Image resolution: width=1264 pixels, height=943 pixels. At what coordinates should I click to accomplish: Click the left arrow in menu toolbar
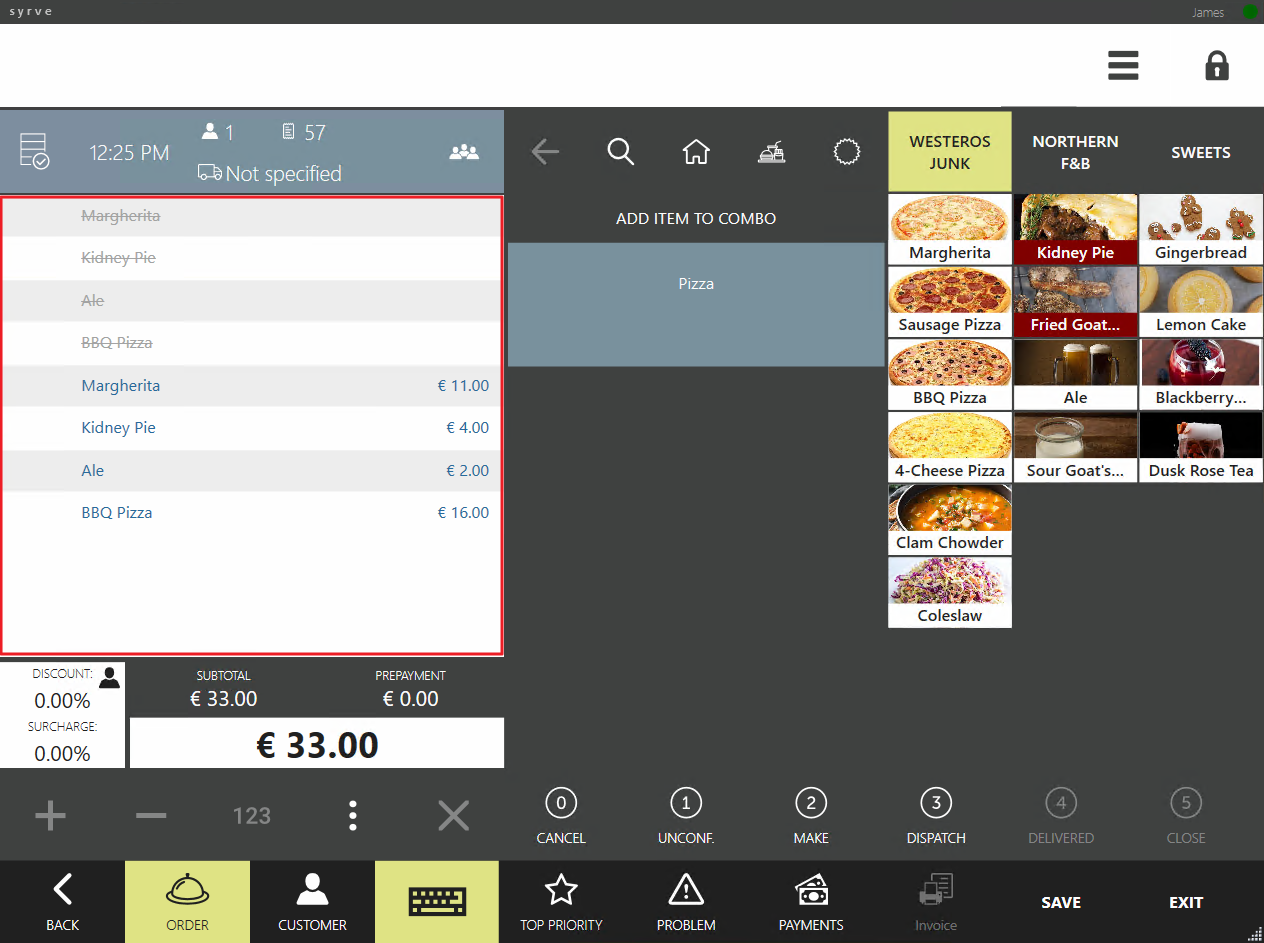(x=545, y=152)
